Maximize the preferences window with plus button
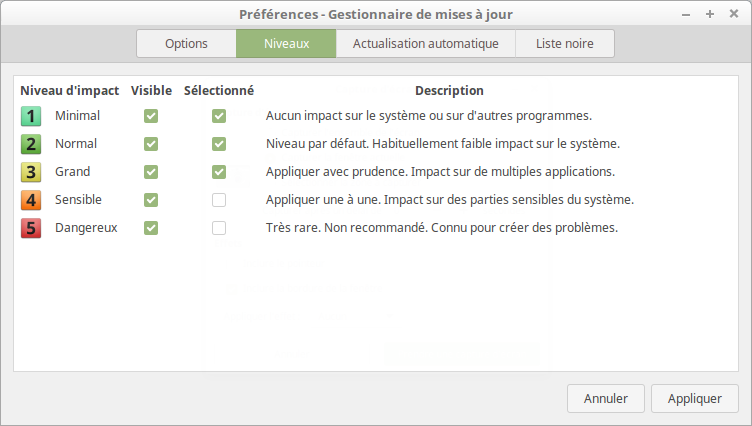The height and width of the screenshot is (426, 752). (x=710, y=14)
